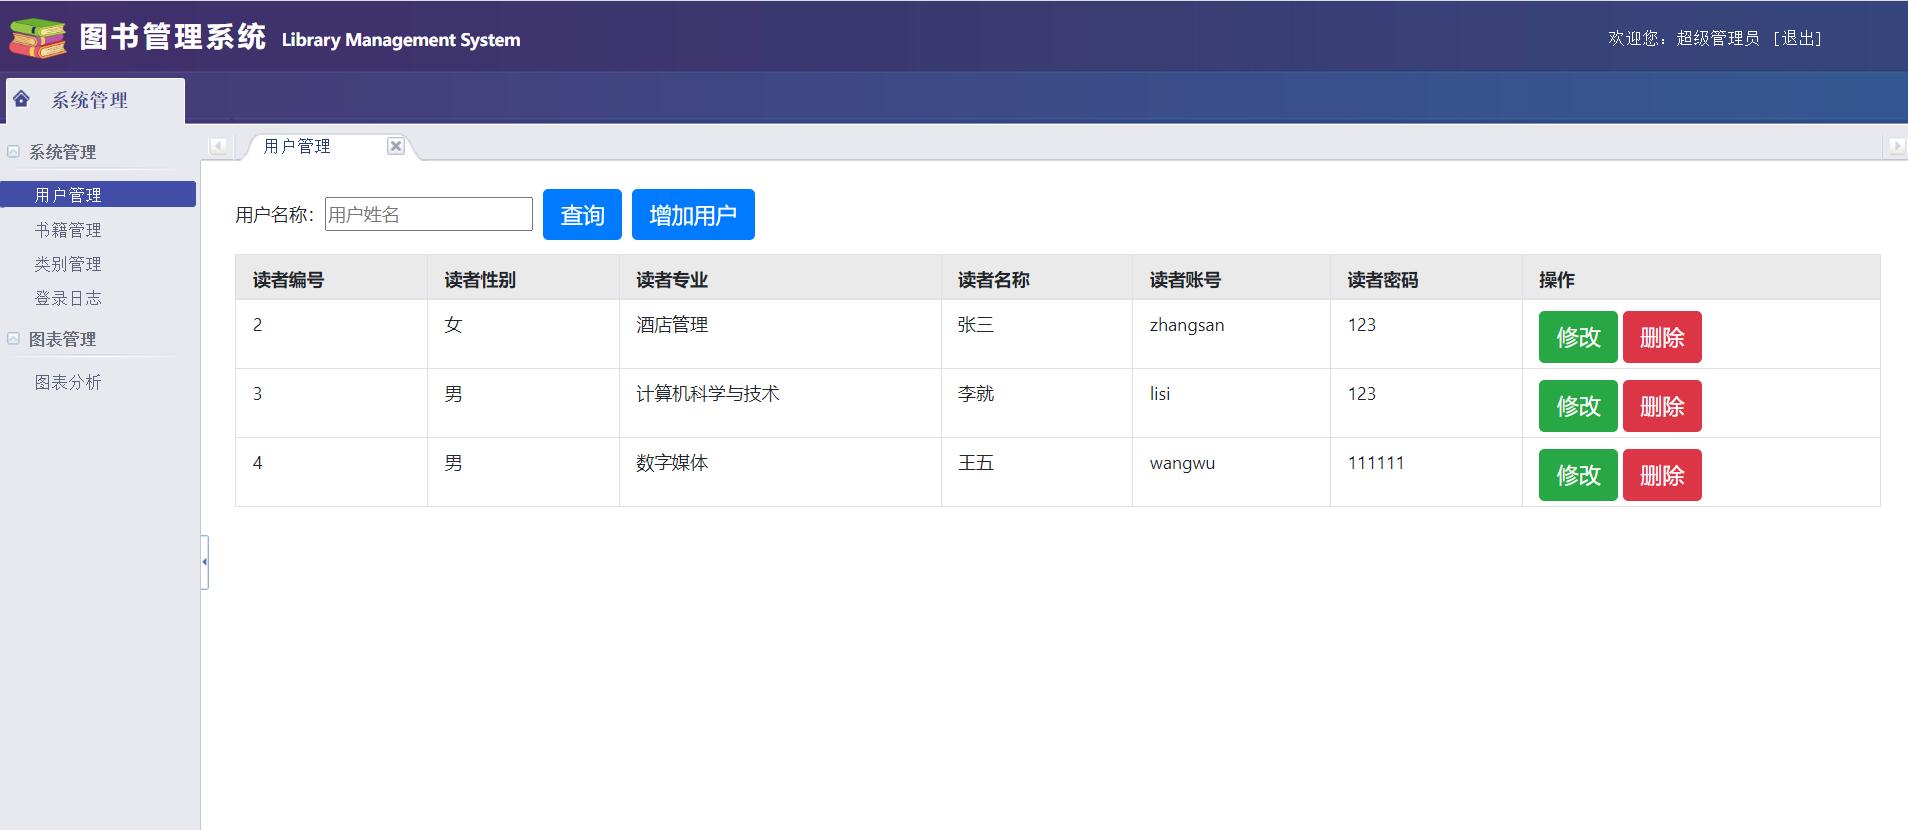Image resolution: width=1908 pixels, height=830 pixels.
Task: Collapse the sidebar using the splitter handle
Action: (204, 562)
